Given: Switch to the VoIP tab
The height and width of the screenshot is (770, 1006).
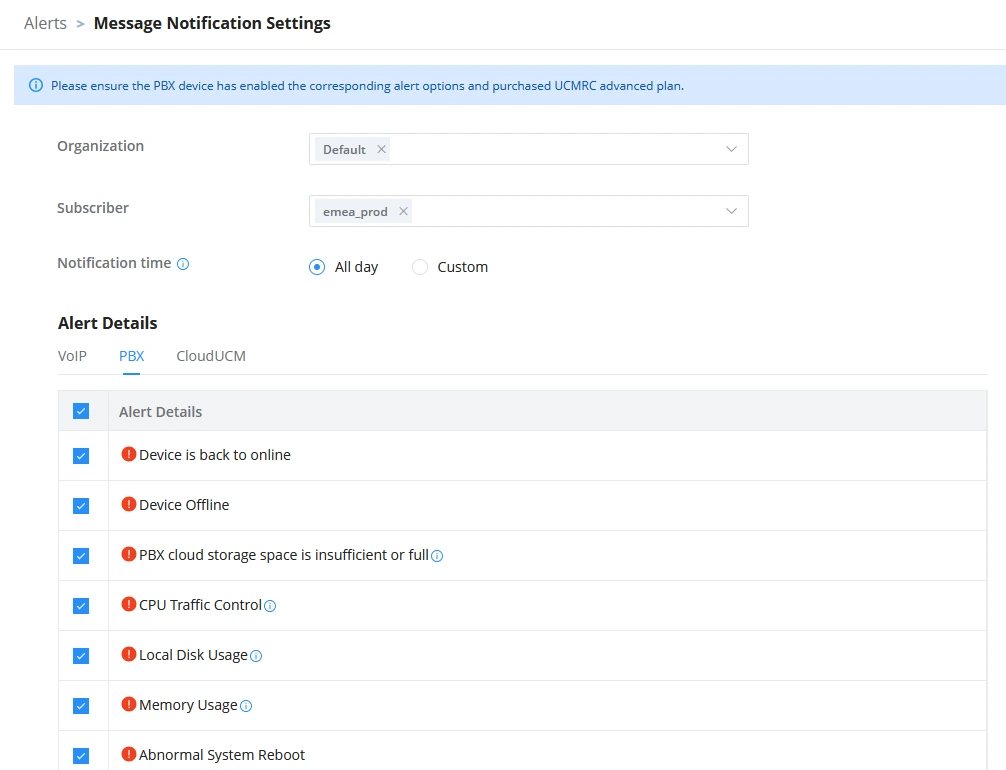Looking at the screenshot, I should (x=72, y=356).
